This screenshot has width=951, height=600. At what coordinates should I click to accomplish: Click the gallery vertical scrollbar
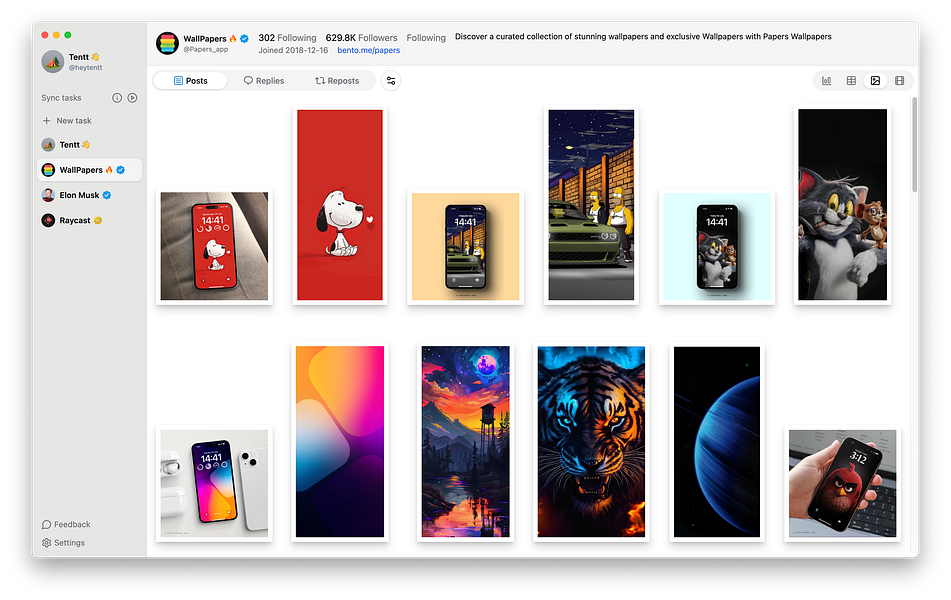tap(915, 146)
